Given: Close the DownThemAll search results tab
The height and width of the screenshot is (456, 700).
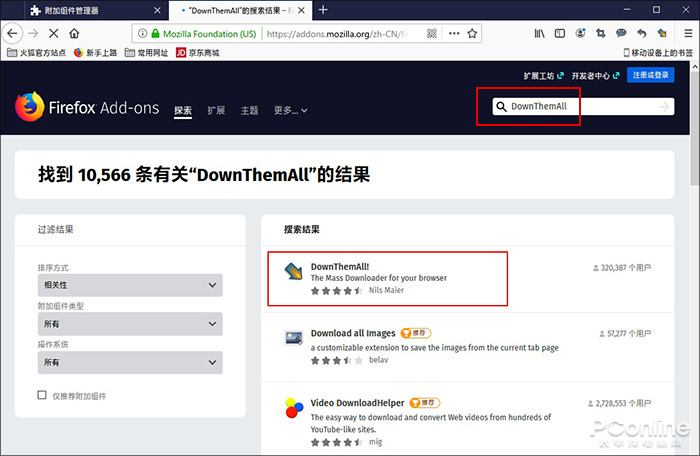Looking at the screenshot, I should [301, 10].
